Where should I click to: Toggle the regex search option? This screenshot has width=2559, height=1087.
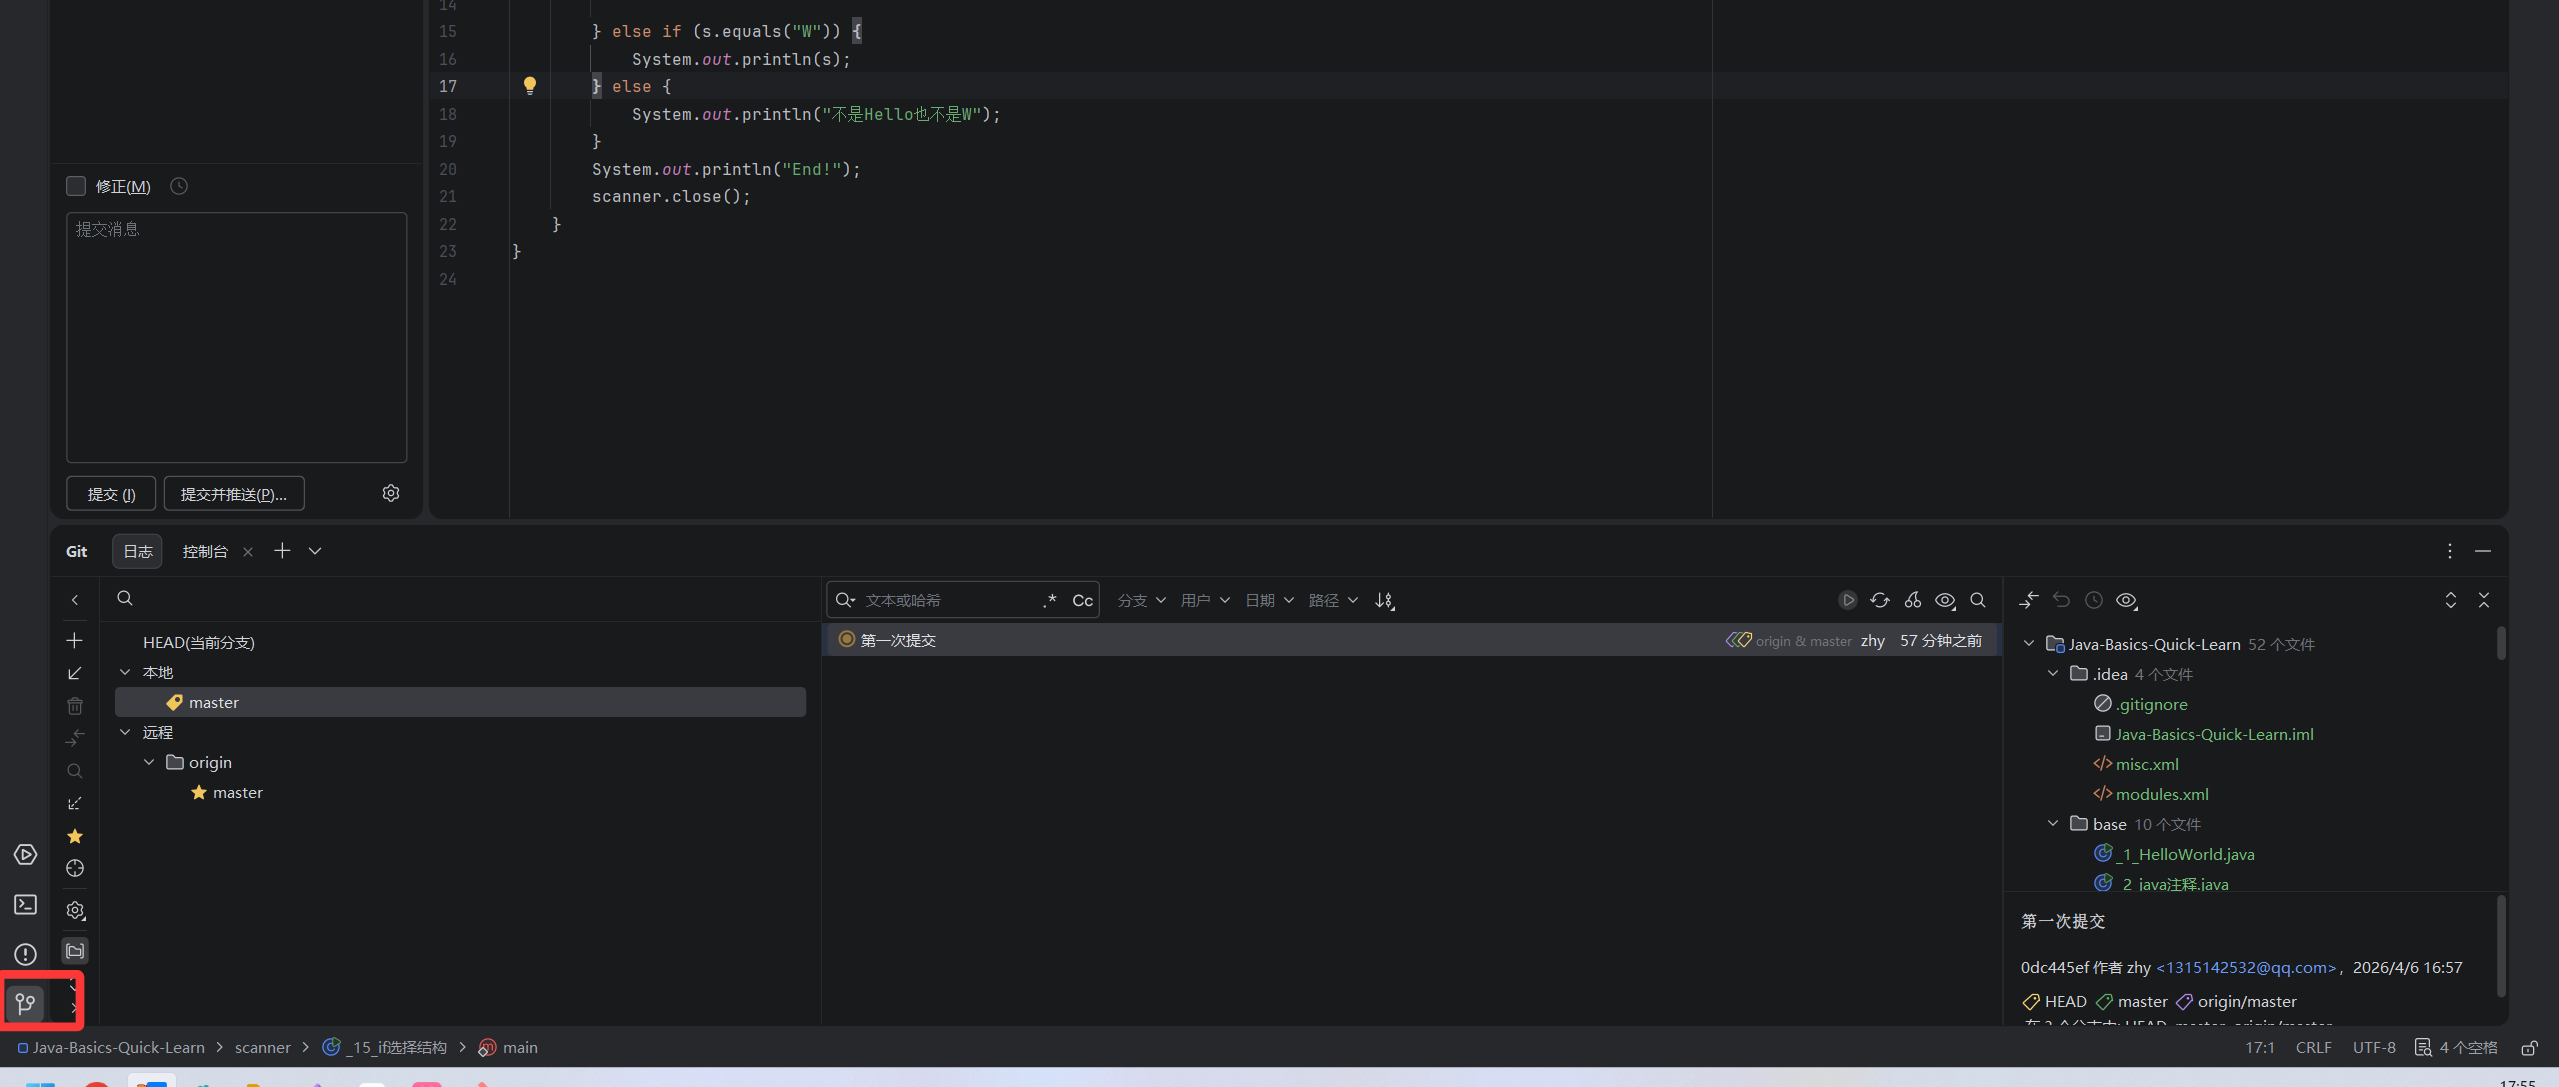1049,600
